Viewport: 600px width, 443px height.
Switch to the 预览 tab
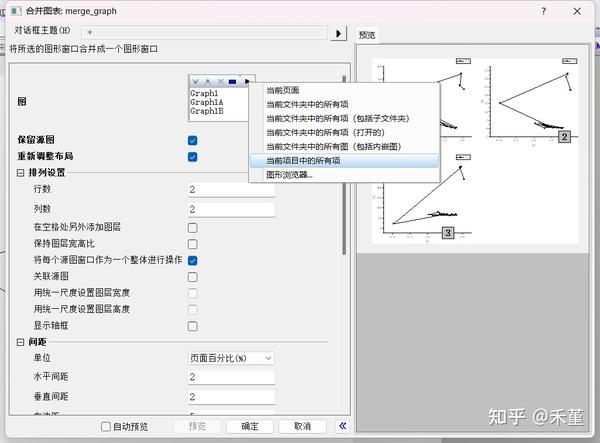[367, 35]
